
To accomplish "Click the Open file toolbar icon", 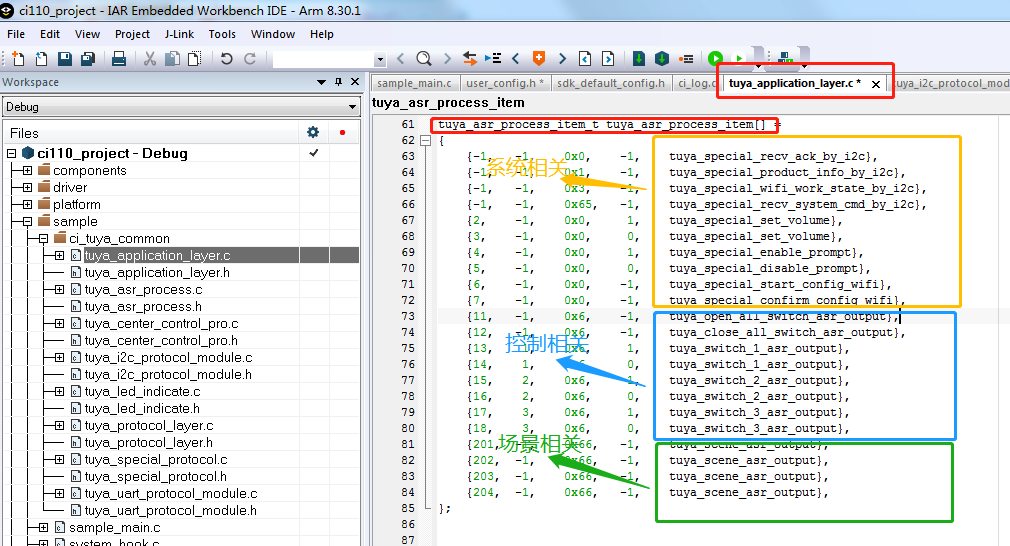I will click(41, 59).
